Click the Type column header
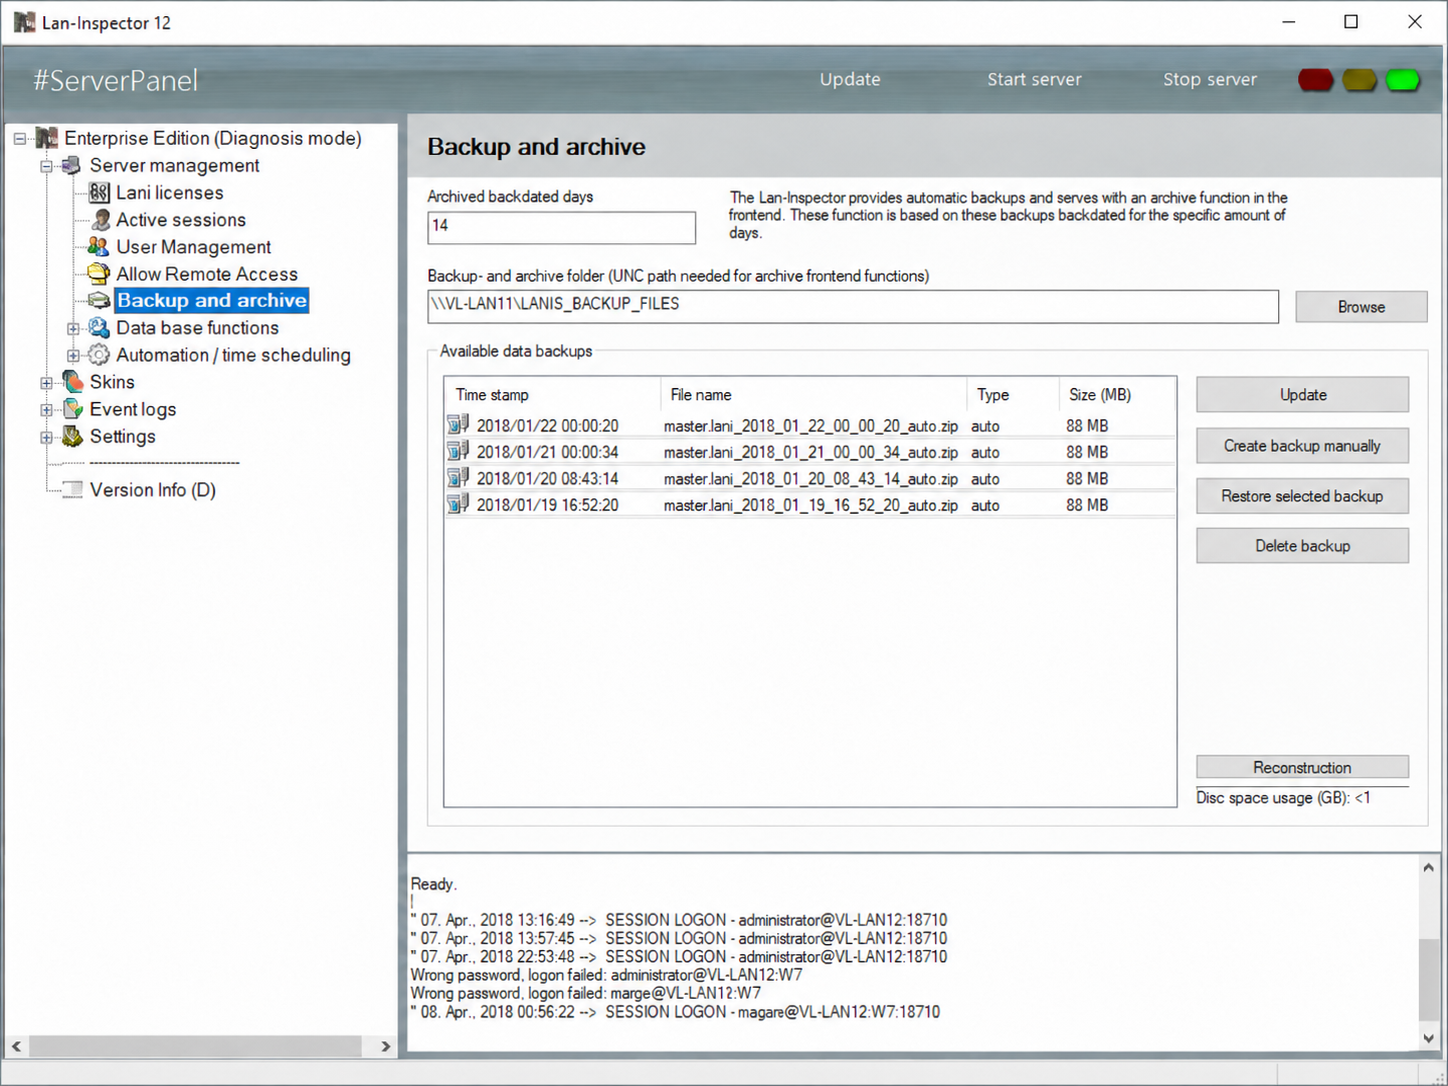 (x=1012, y=395)
